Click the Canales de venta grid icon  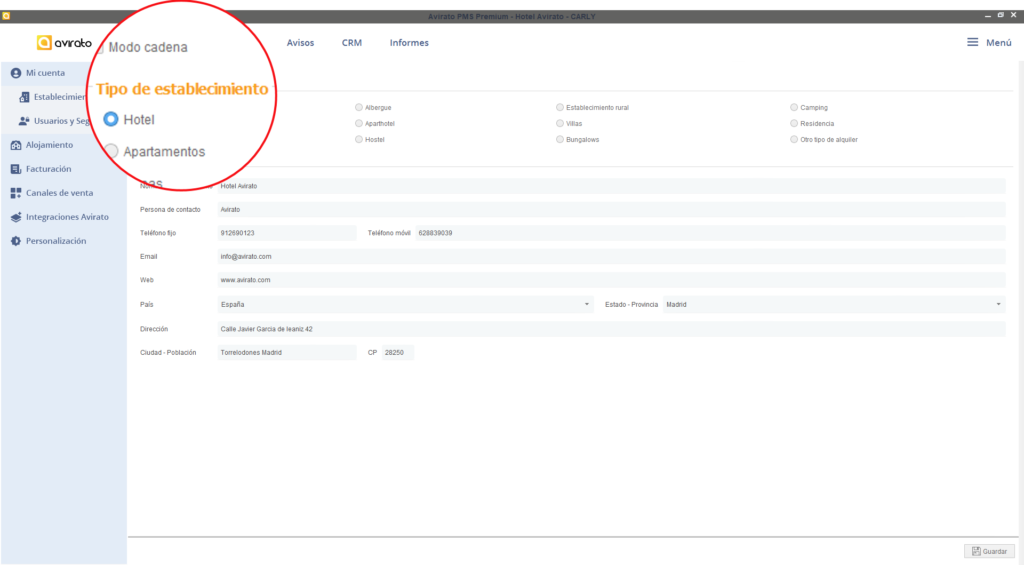pos(16,193)
